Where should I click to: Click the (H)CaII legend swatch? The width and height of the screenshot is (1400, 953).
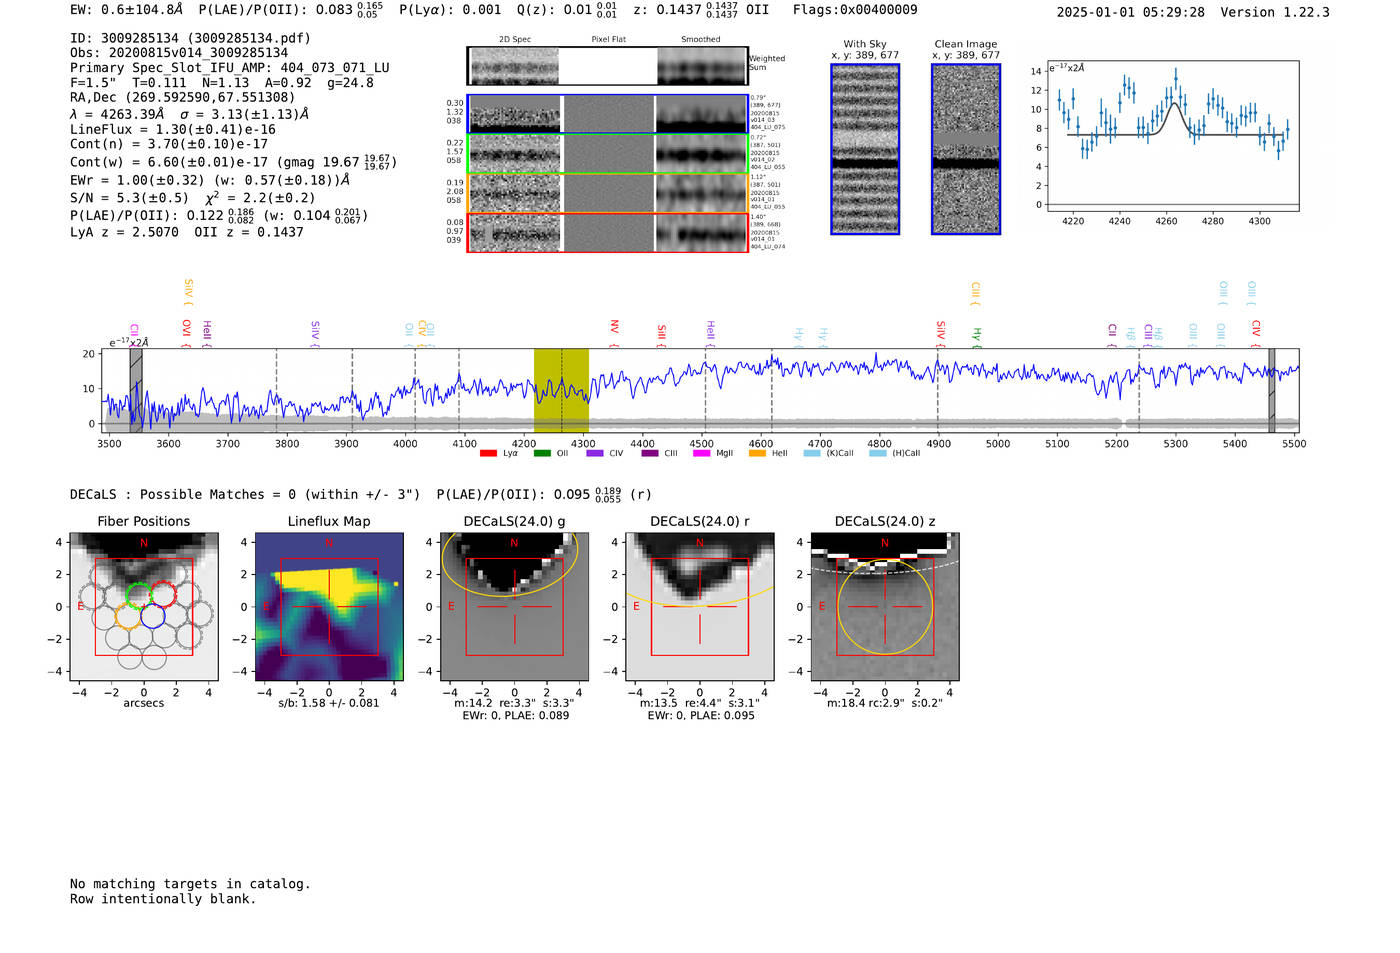[x=878, y=453]
